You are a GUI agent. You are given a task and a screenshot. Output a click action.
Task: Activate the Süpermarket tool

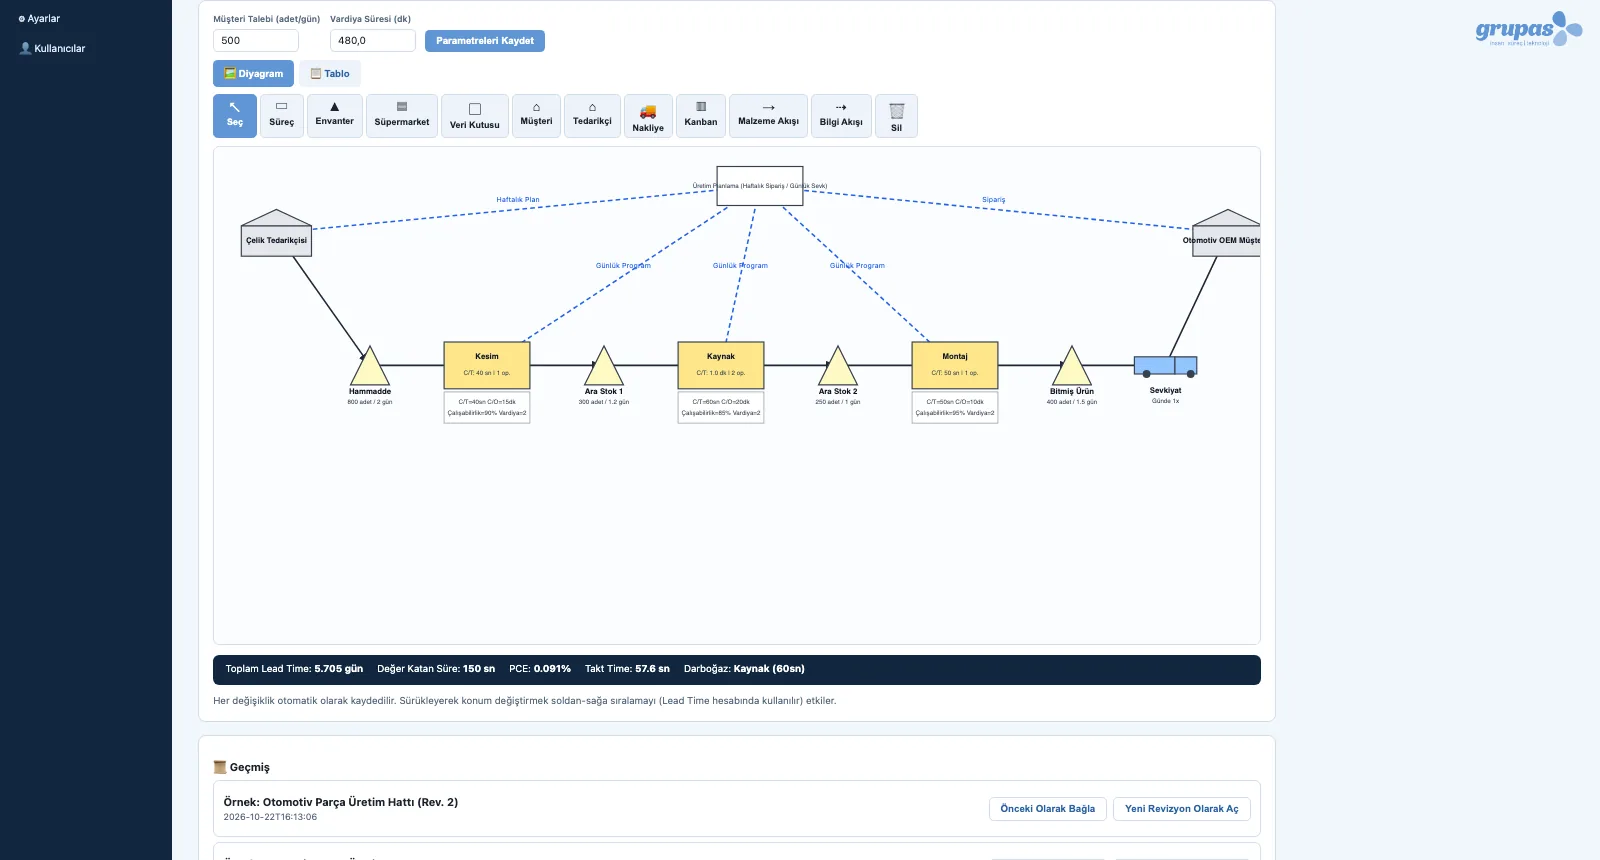402,116
